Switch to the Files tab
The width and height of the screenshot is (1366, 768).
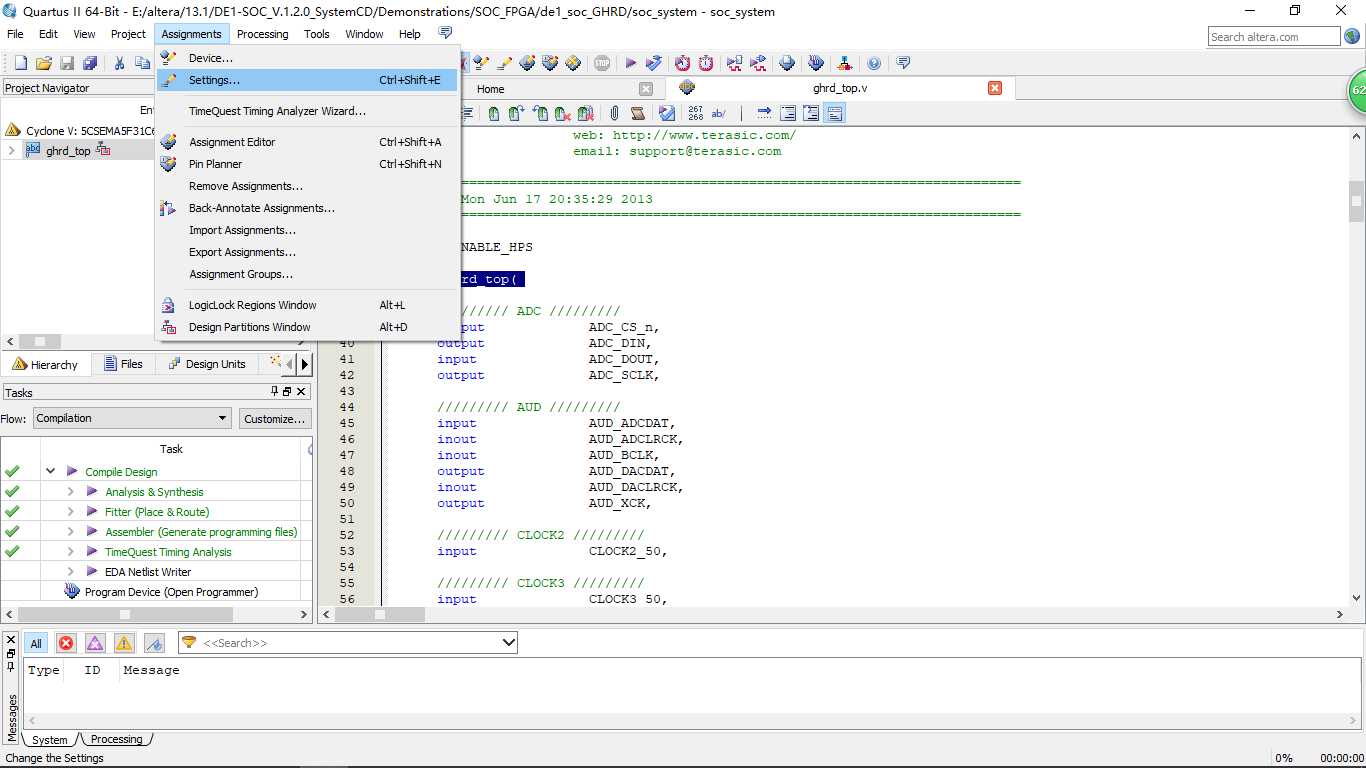(x=122, y=364)
